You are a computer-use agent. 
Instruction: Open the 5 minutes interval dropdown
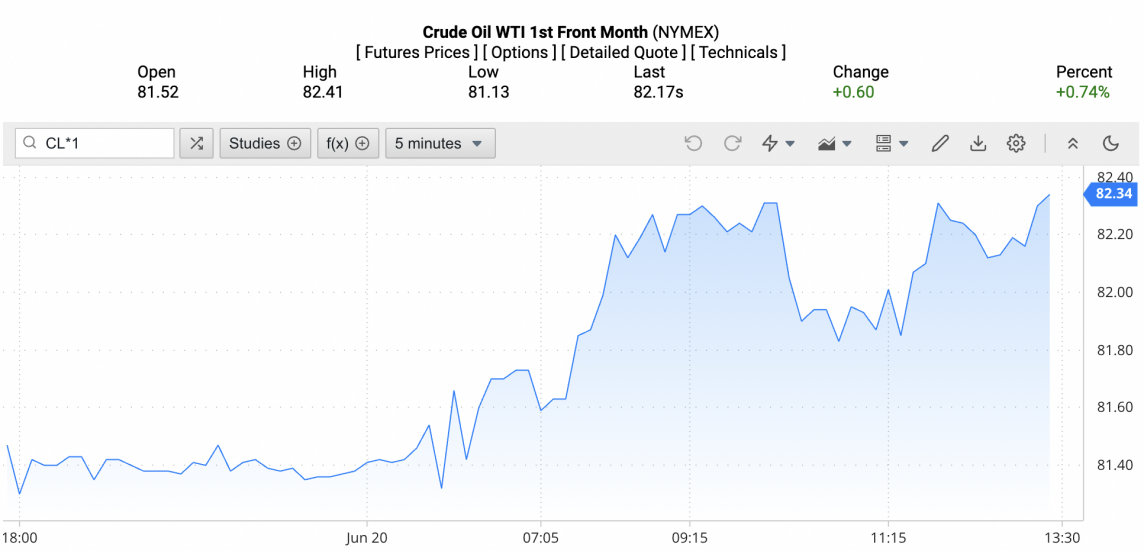click(x=439, y=143)
